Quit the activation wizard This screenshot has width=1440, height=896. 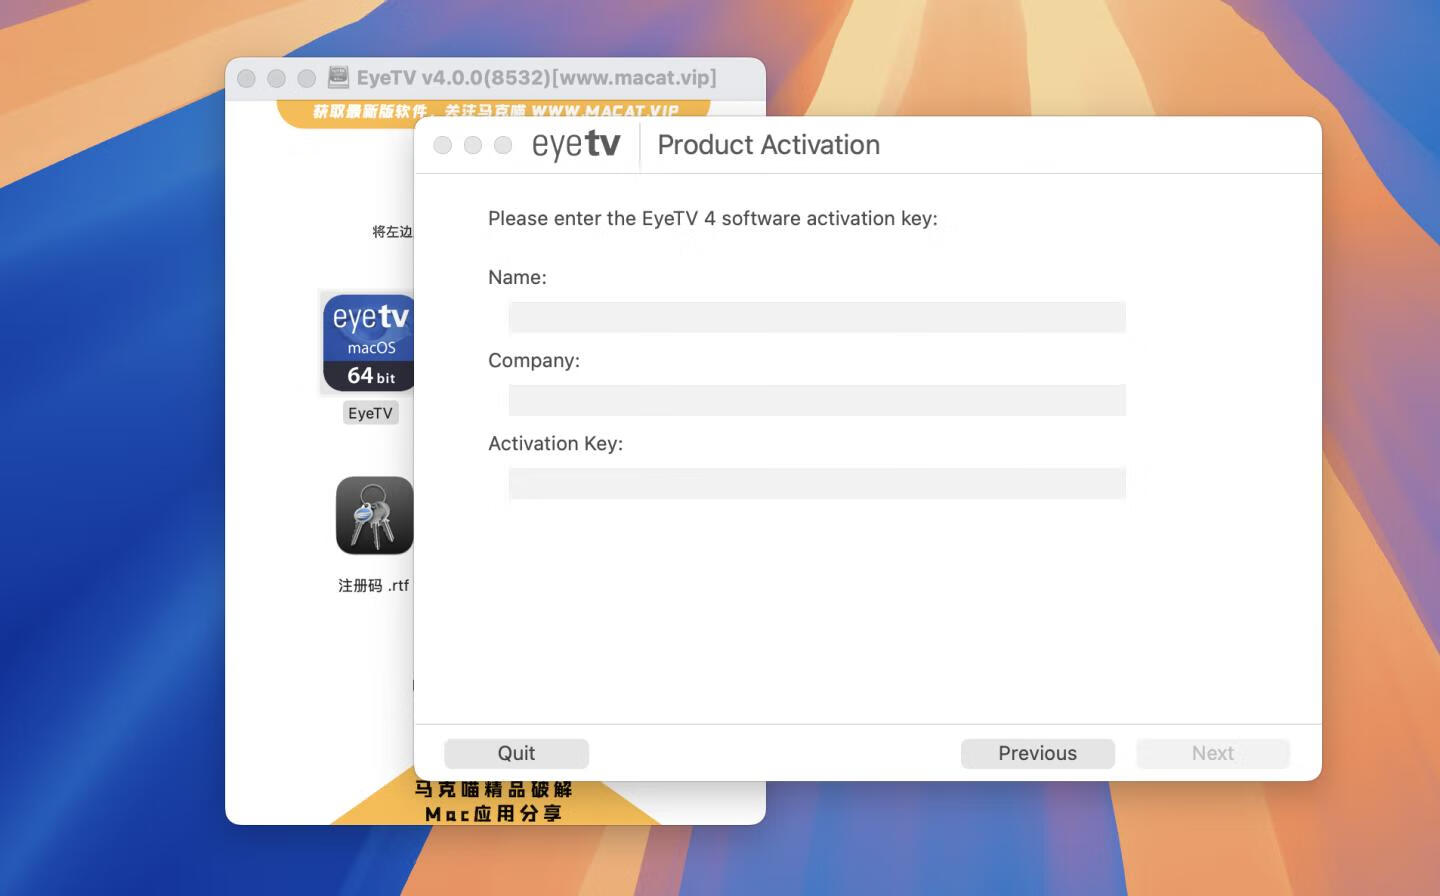coord(516,753)
